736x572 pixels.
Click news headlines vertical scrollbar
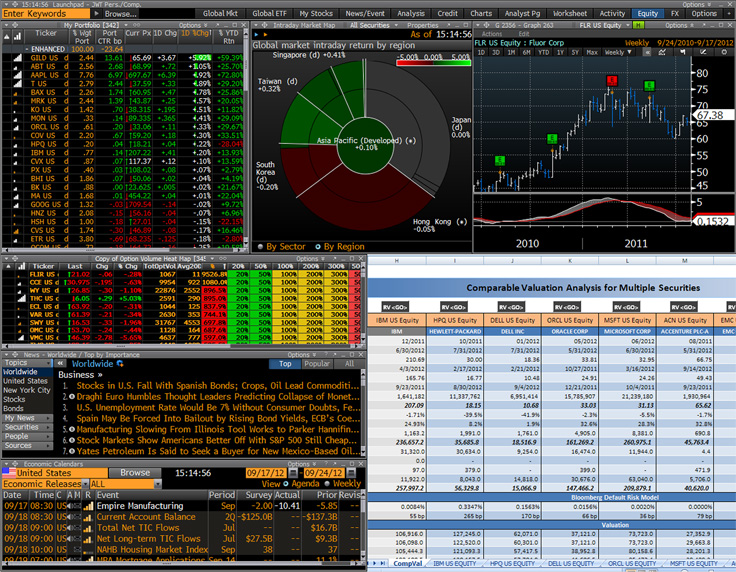pyautogui.click(x=363, y=413)
